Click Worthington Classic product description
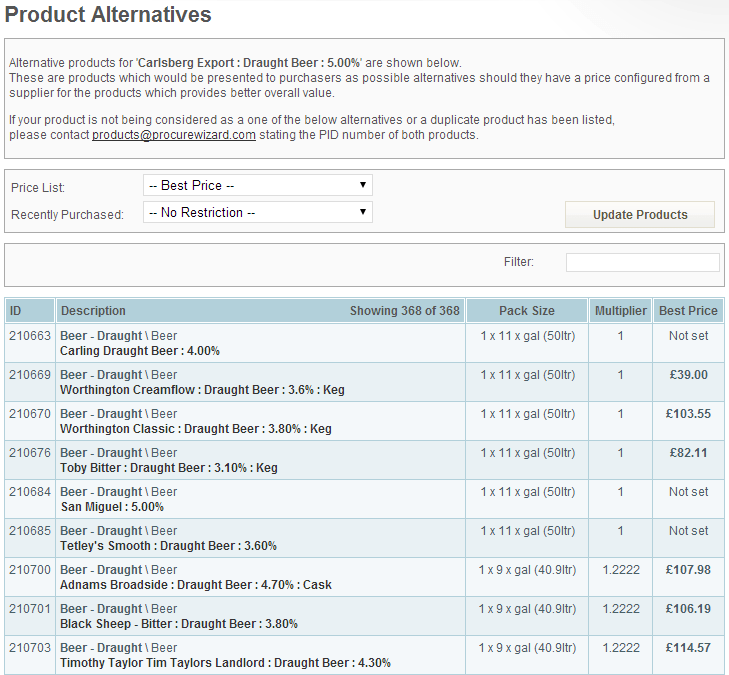This screenshot has width=729, height=675. click(196, 429)
